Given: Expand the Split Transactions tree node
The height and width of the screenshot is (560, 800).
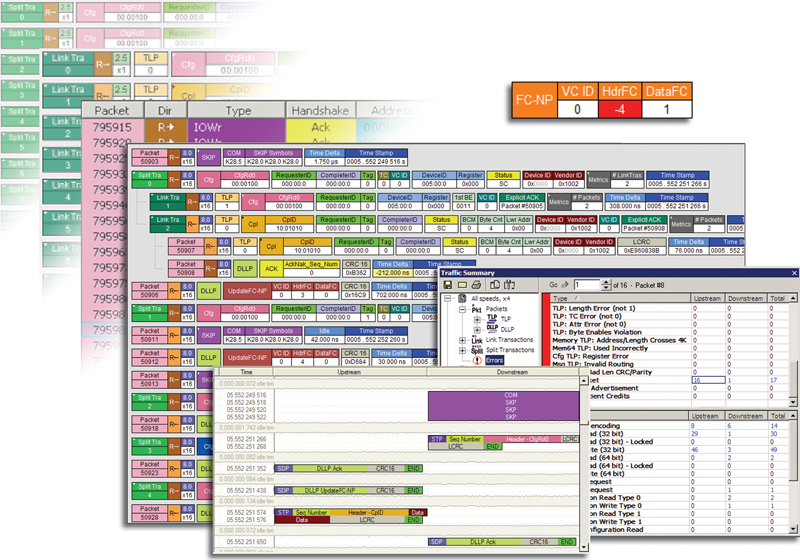Looking at the screenshot, I should point(462,350).
